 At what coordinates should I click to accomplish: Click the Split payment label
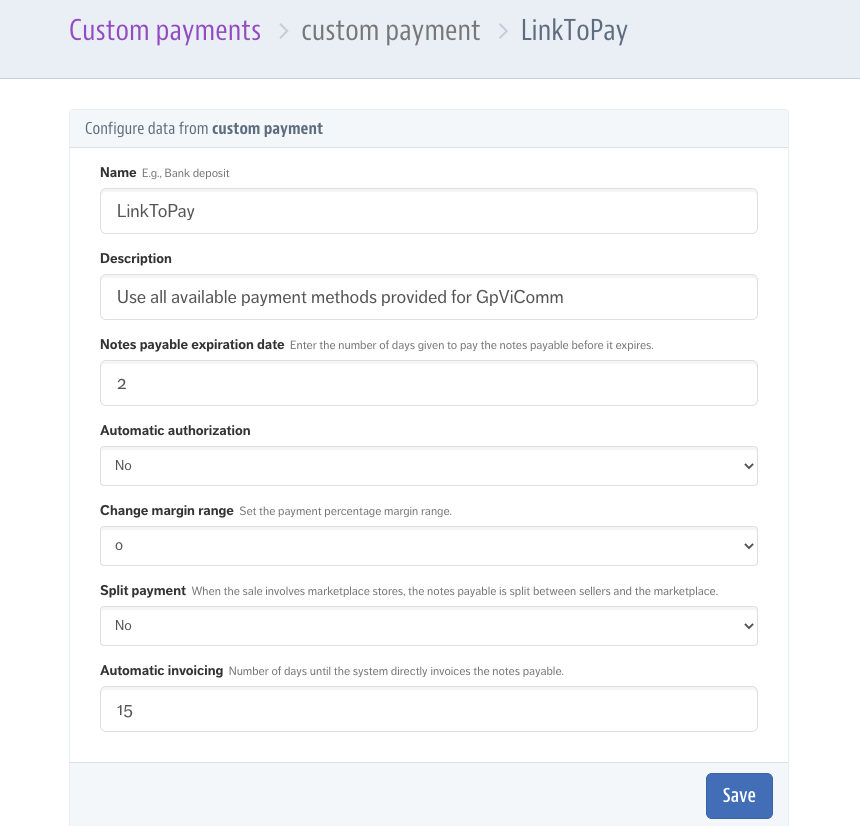pos(143,591)
